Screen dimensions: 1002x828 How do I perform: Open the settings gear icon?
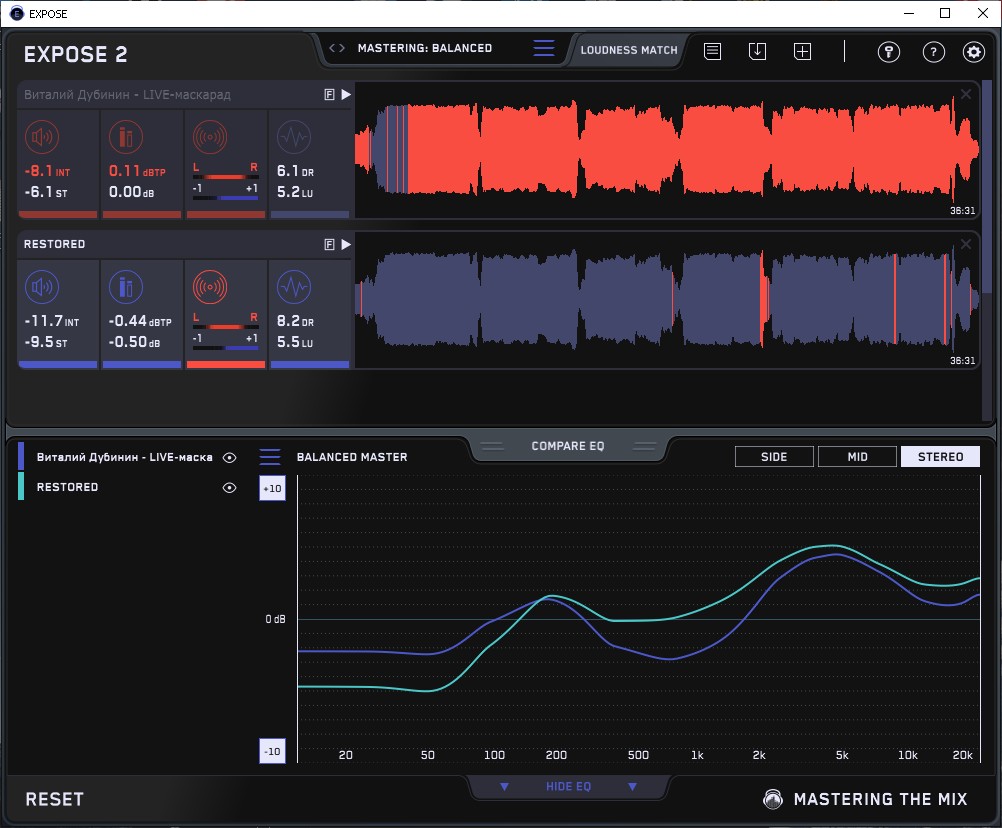coord(973,52)
